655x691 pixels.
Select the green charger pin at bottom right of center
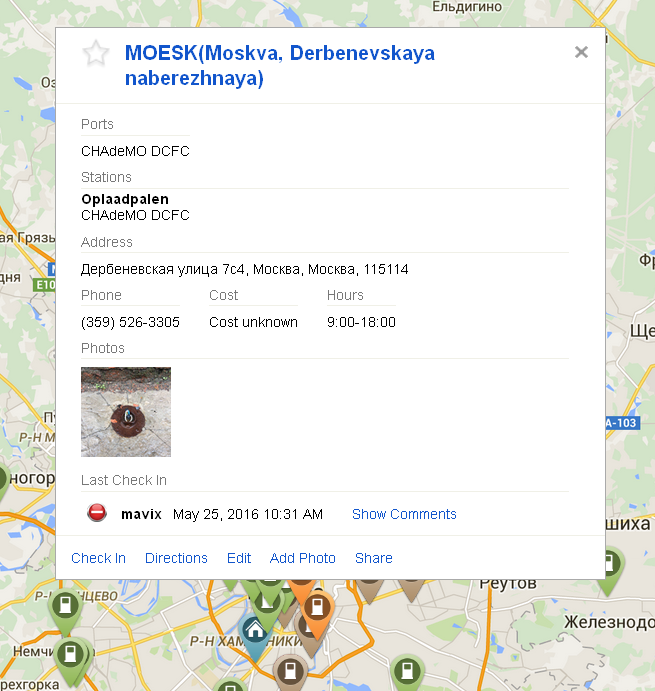pos(407,672)
